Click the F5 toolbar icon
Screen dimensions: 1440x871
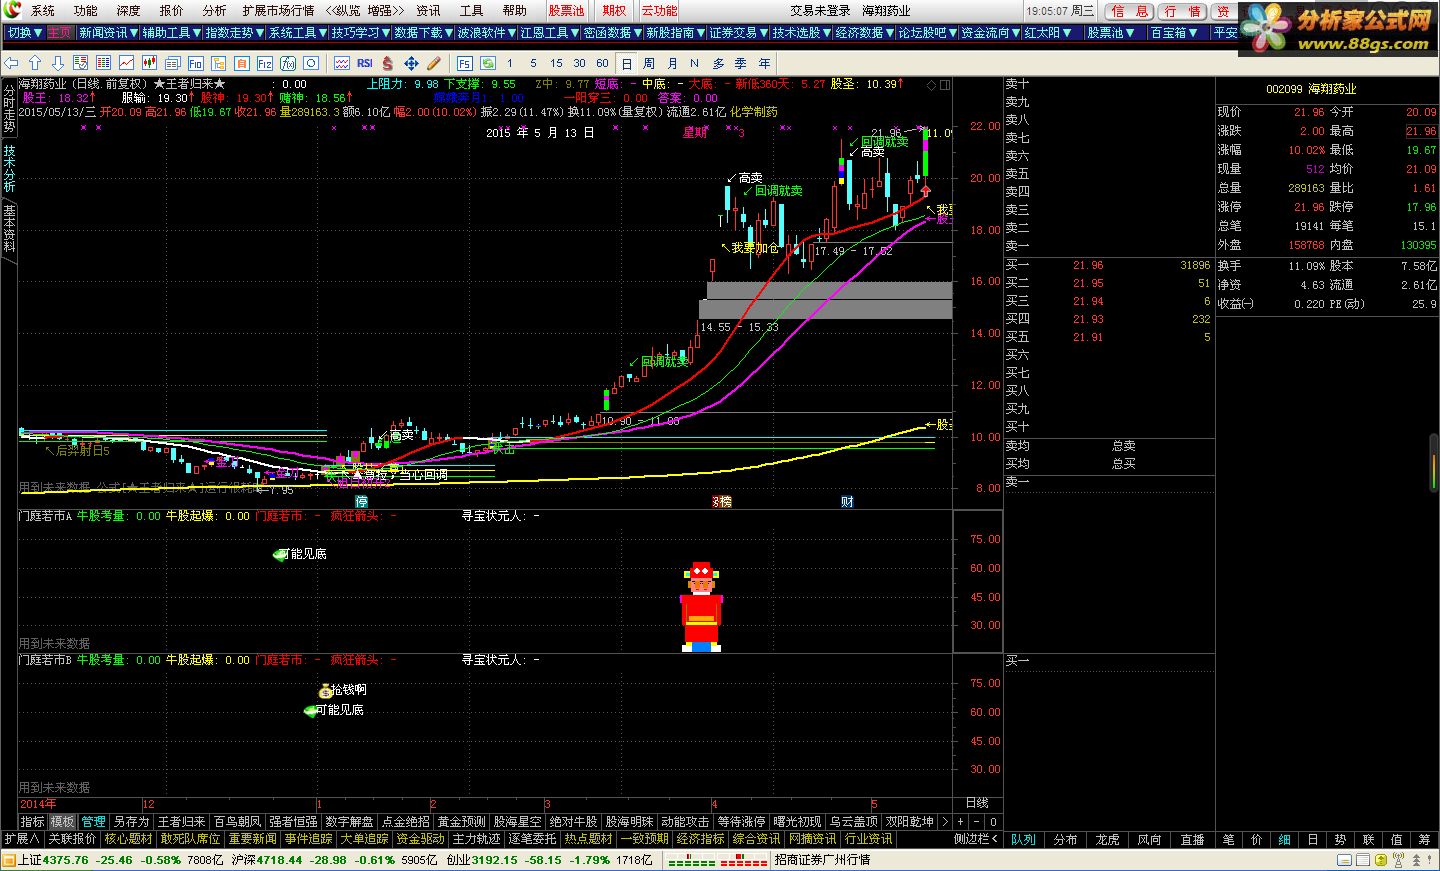[x=464, y=63]
